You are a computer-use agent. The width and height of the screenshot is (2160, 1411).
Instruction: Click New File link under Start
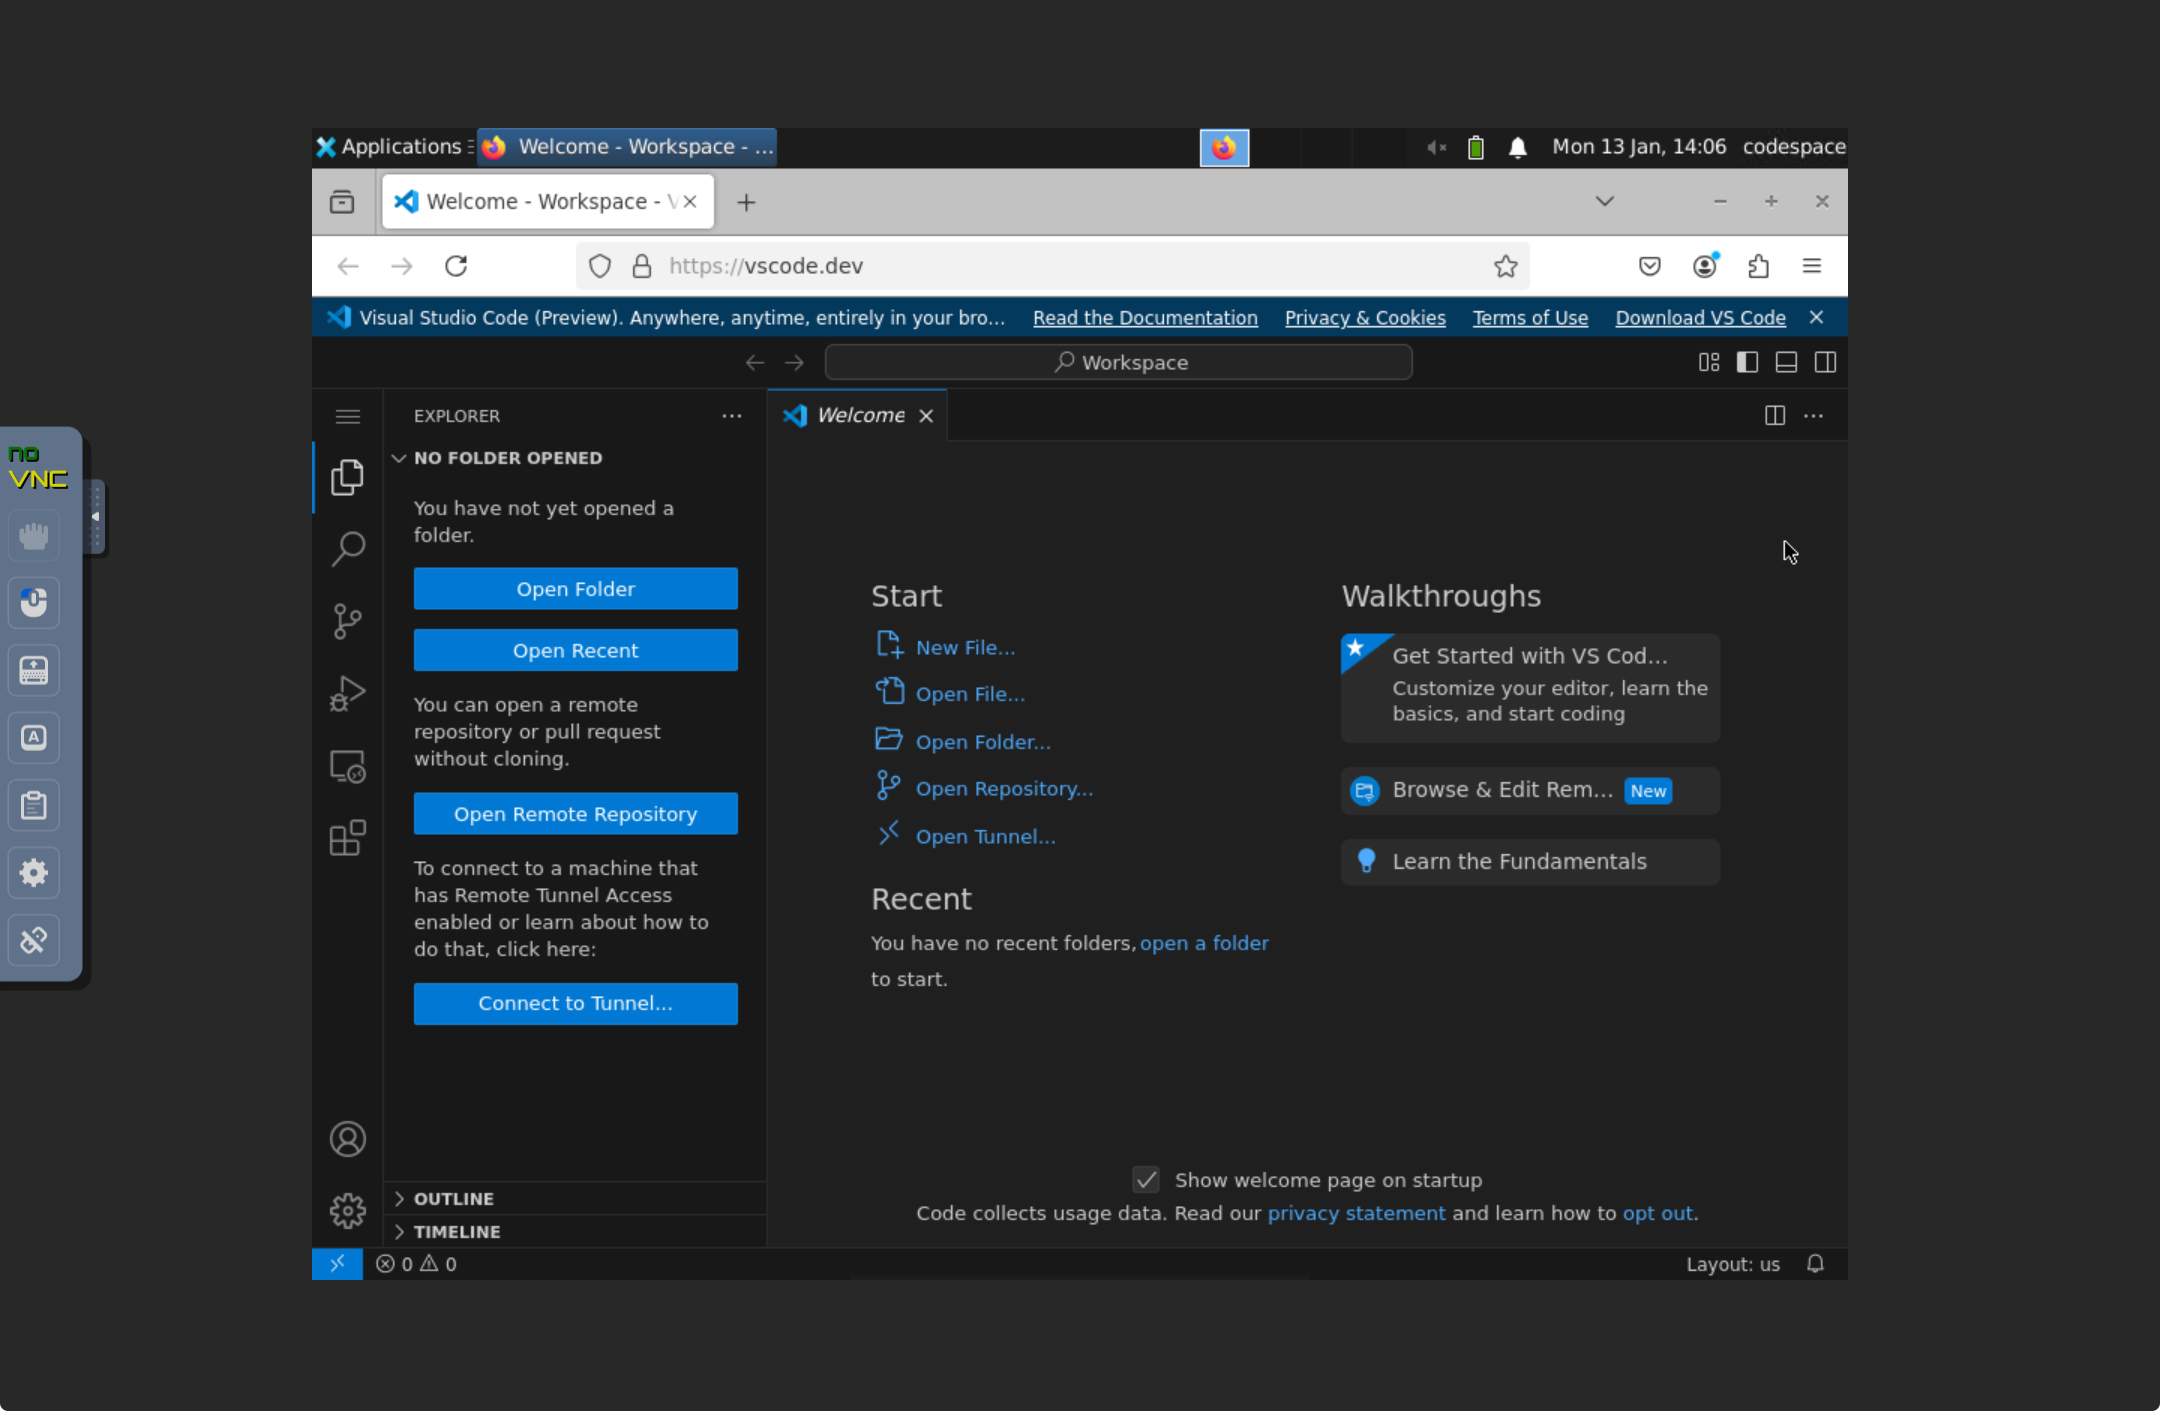pos(965,647)
